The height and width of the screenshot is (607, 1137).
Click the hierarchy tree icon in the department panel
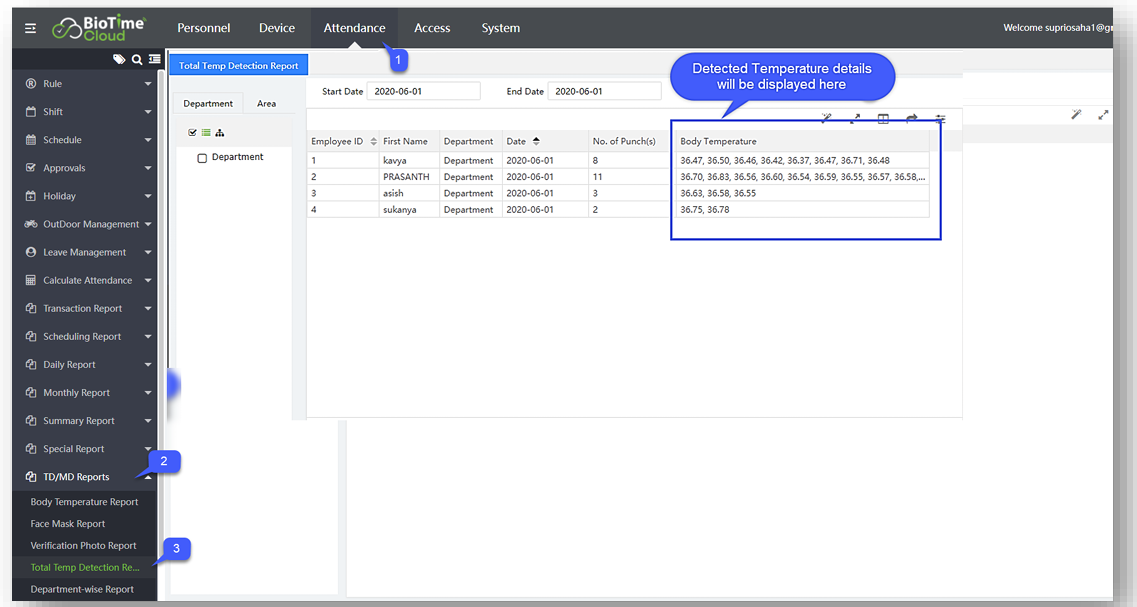(219, 132)
